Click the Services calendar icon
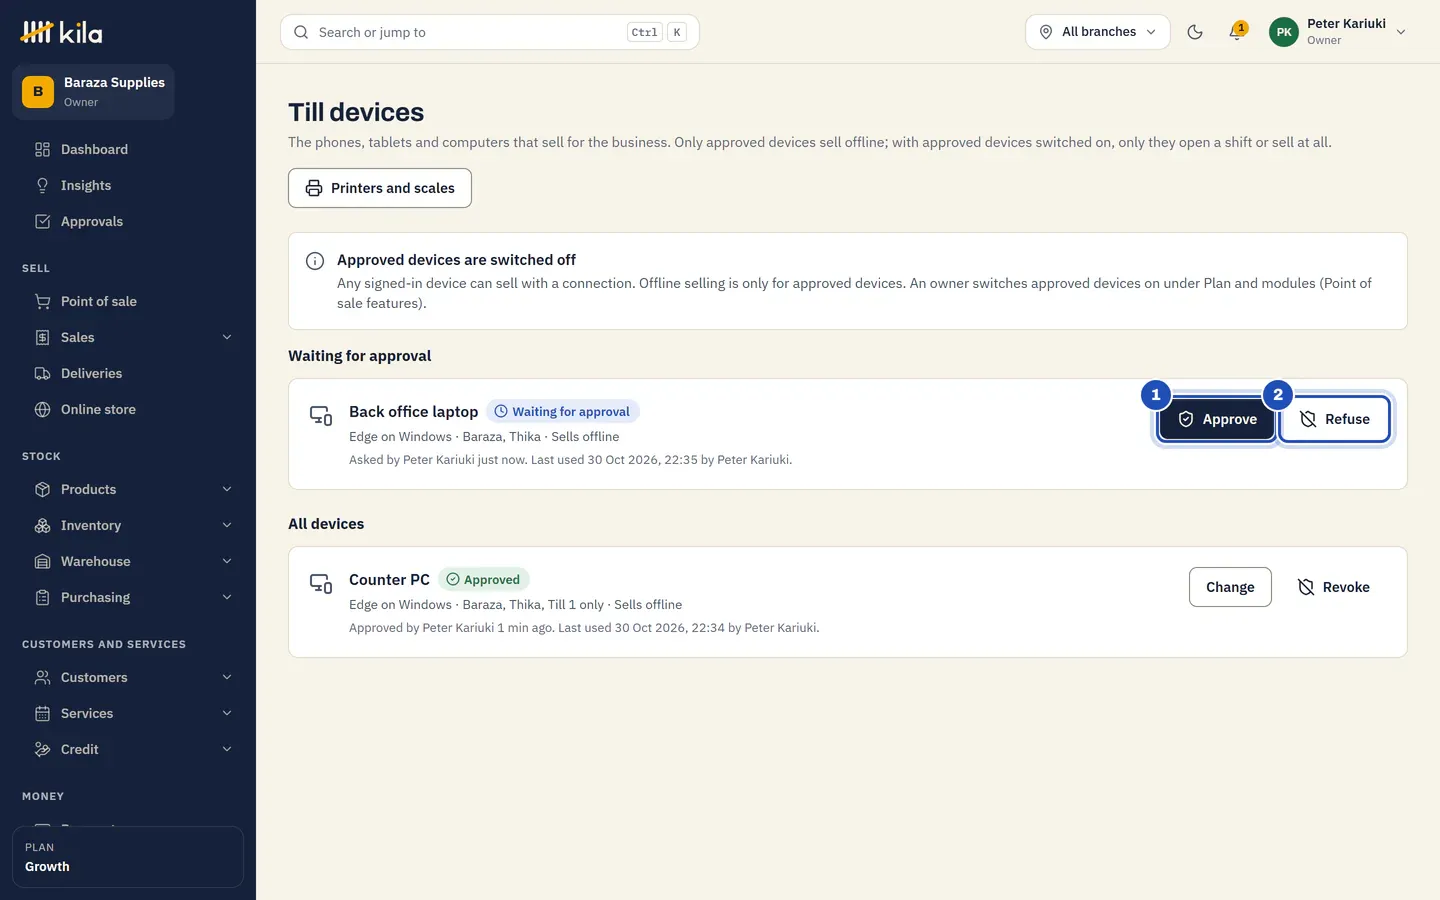 [x=42, y=714]
